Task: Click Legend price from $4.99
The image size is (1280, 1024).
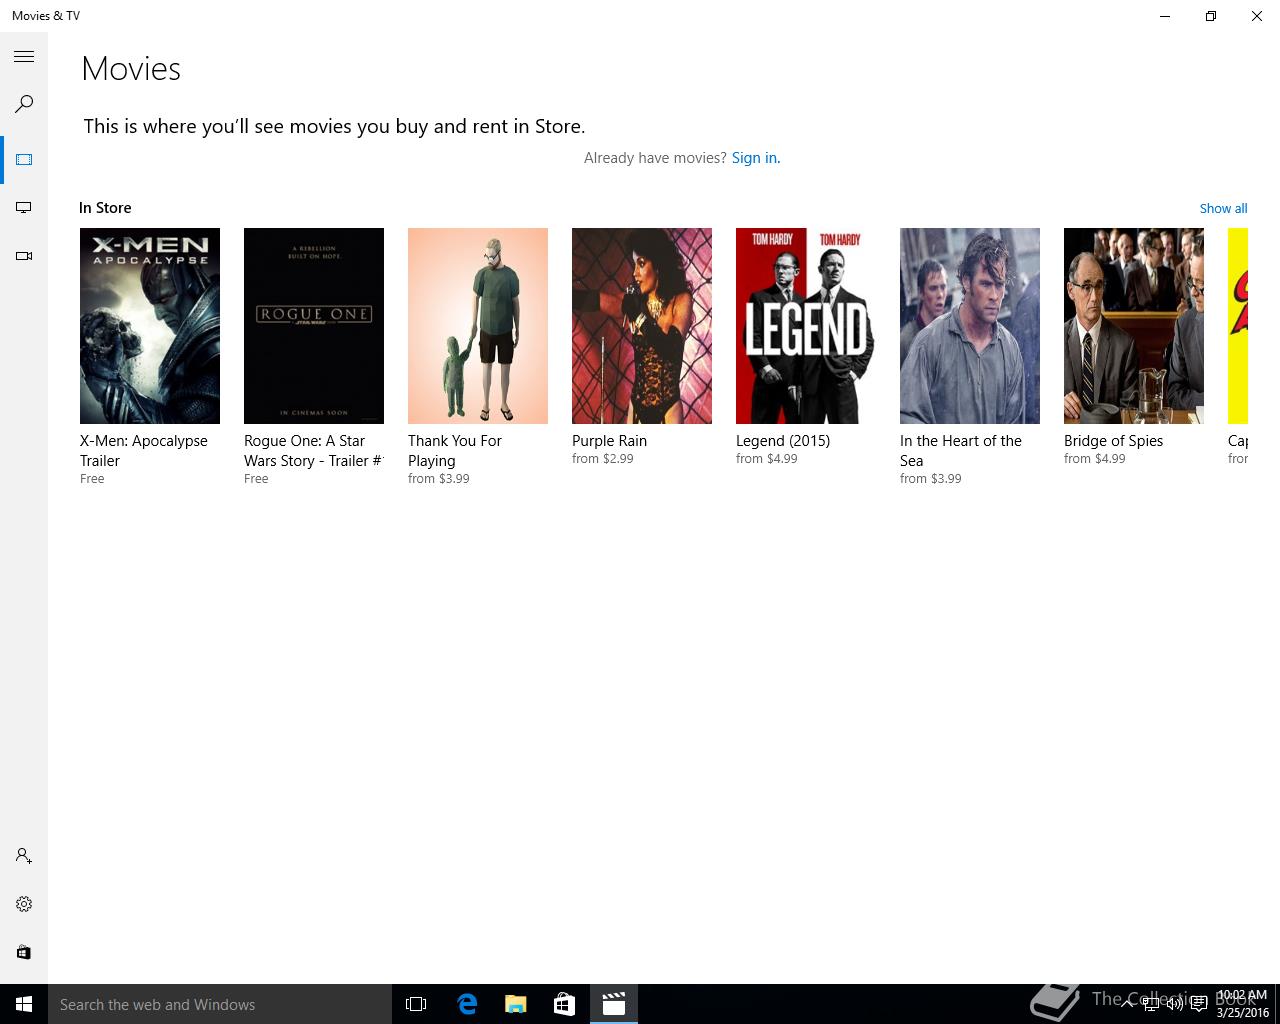Action: pyautogui.click(x=766, y=459)
